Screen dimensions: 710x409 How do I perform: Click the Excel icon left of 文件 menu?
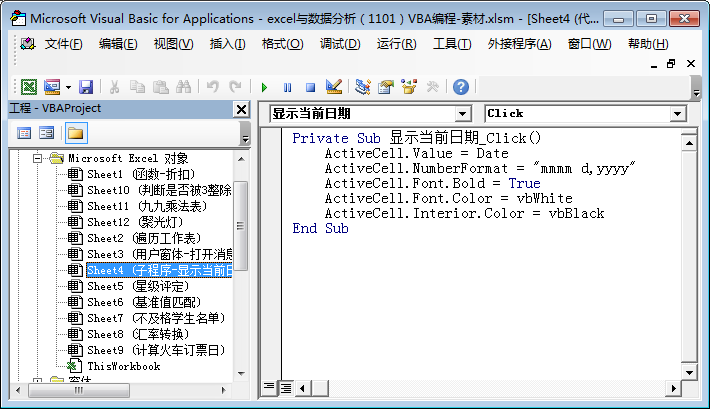tap(28, 44)
